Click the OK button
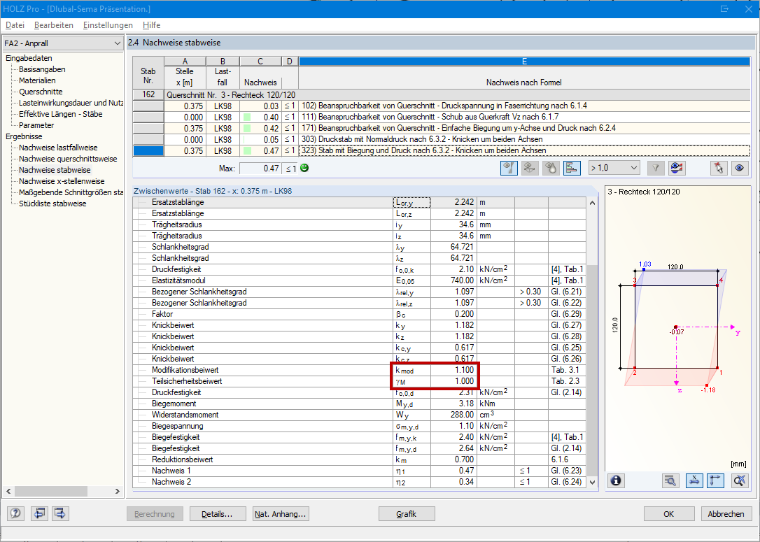Viewport: 760px width, 542px height. point(668,514)
